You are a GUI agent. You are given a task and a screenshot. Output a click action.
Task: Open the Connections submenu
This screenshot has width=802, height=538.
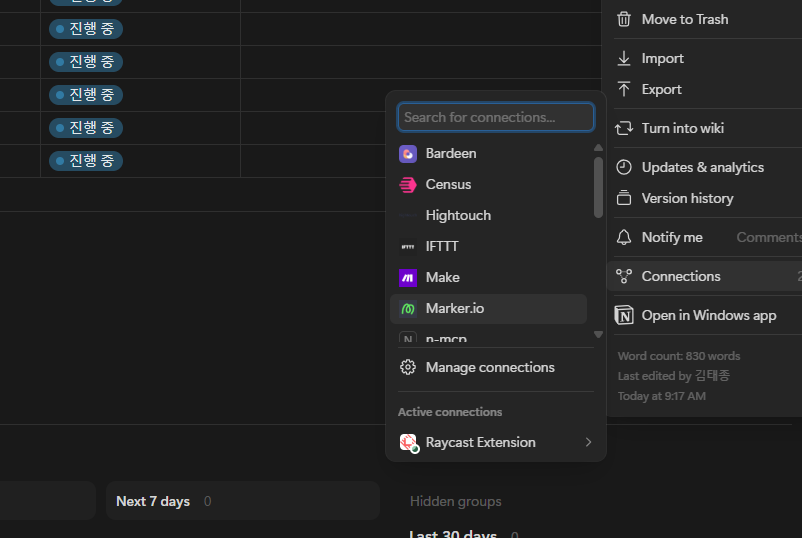pos(705,276)
